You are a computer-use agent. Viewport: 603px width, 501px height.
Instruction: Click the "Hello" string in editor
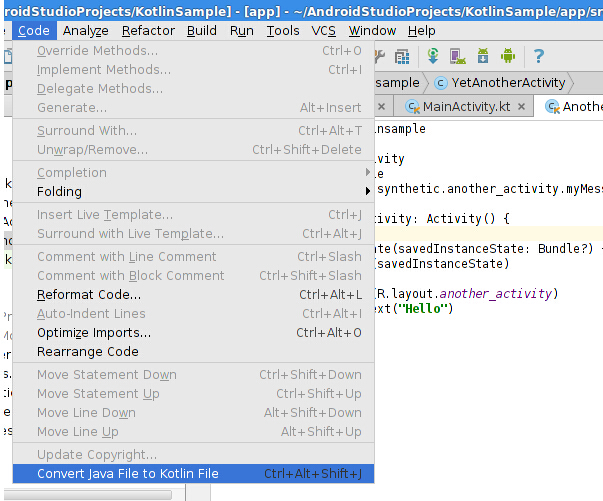(x=425, y=309)
